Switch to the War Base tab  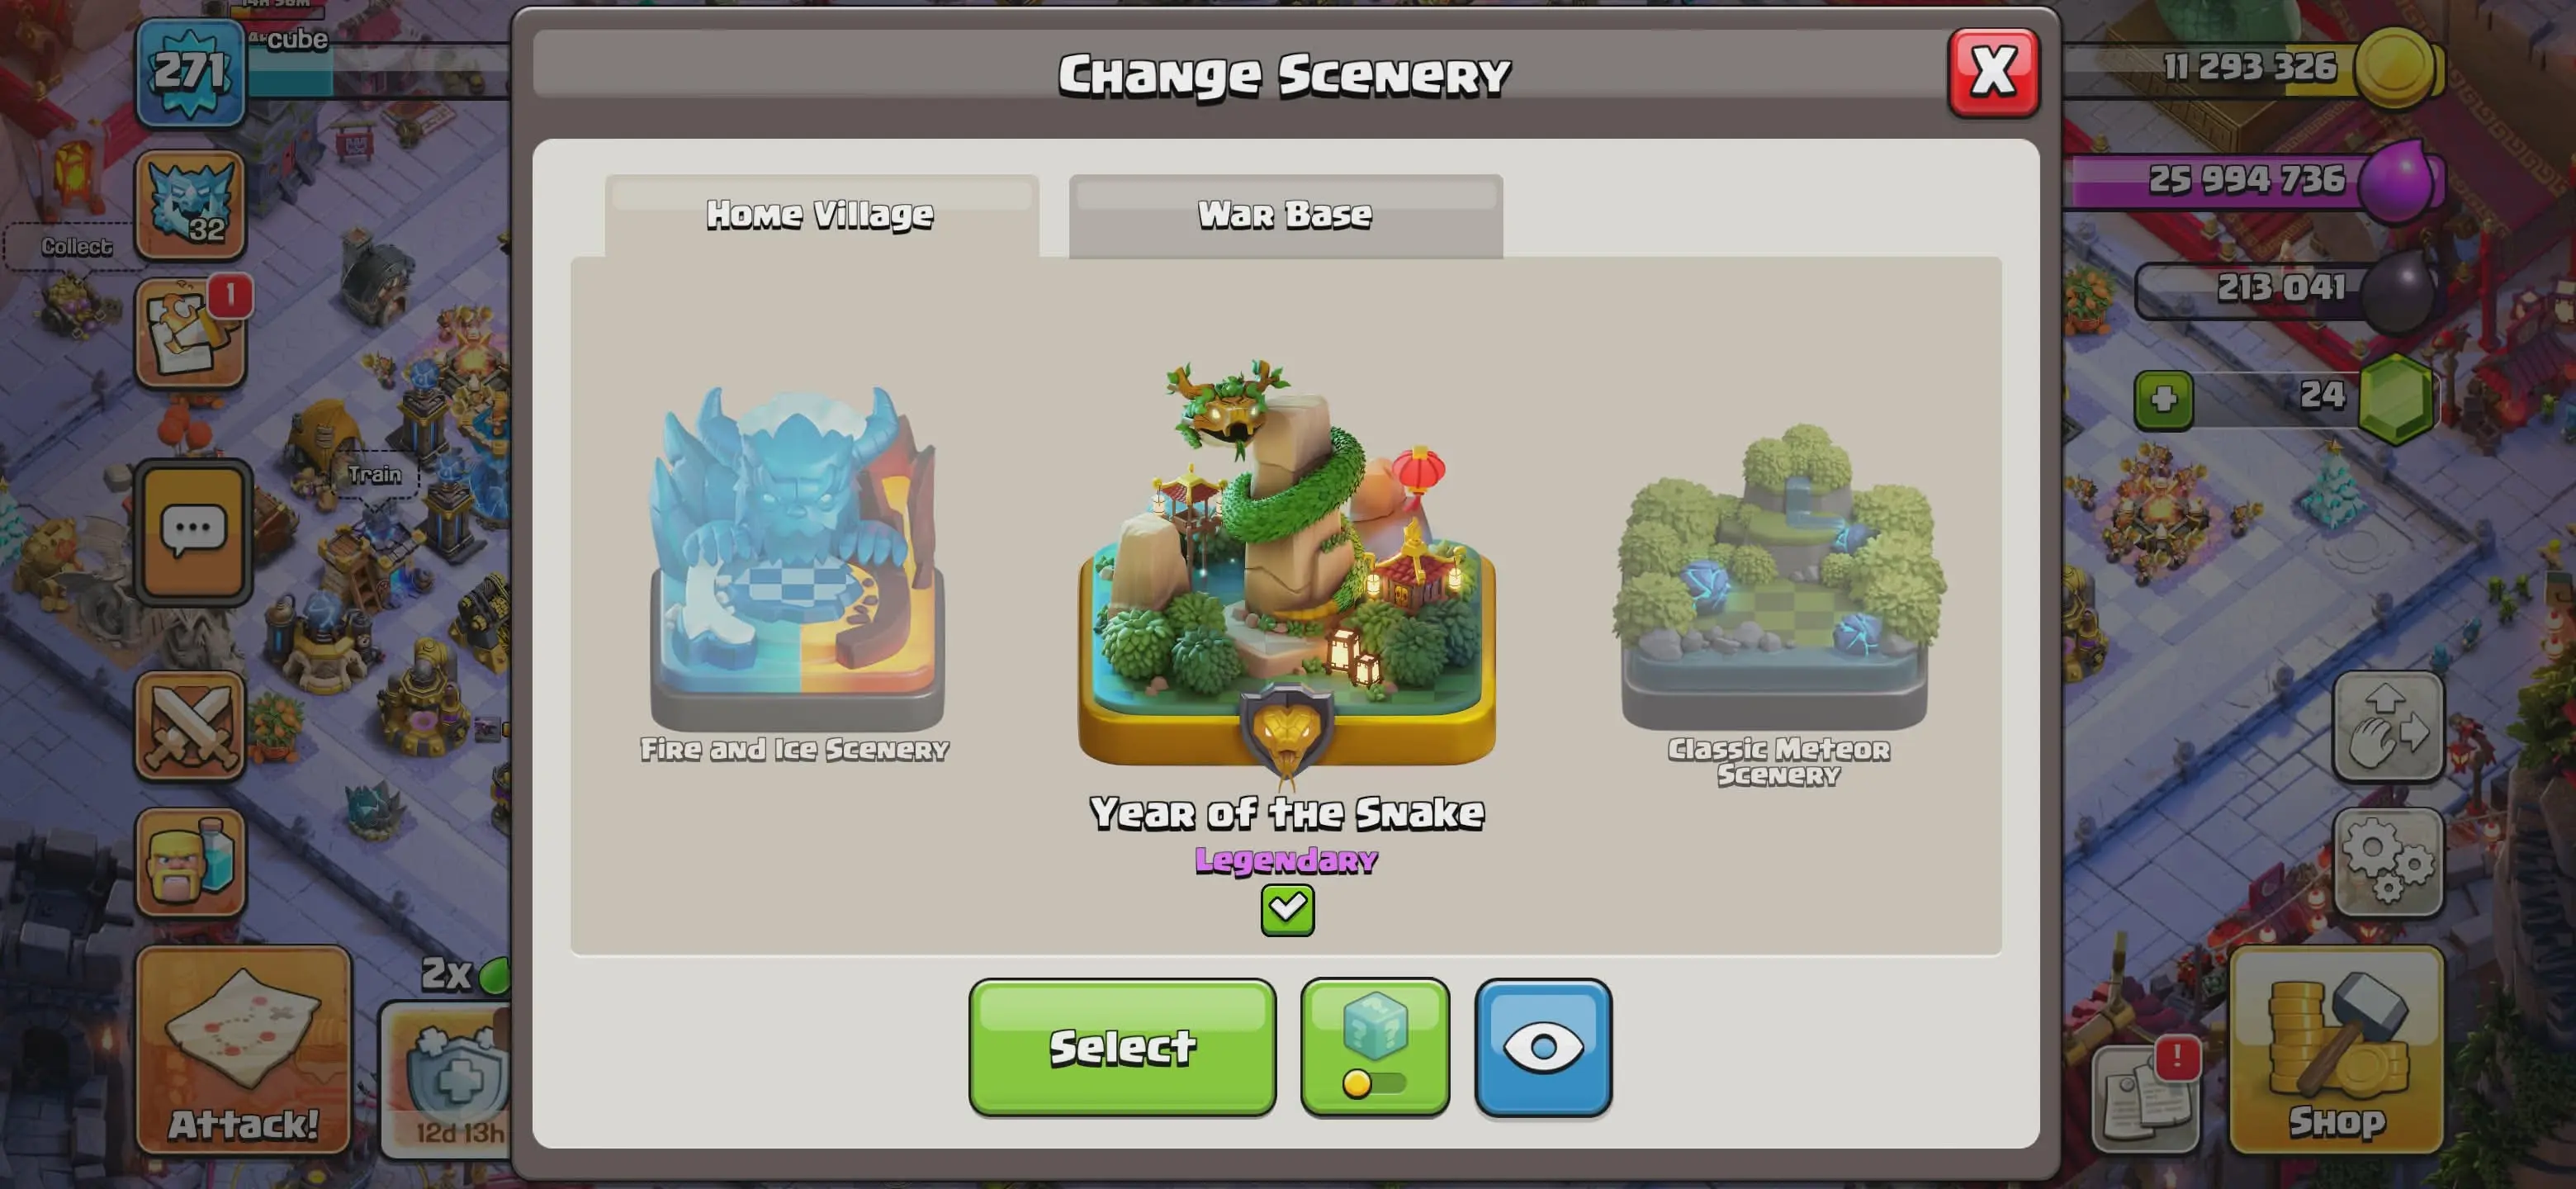1285,215
